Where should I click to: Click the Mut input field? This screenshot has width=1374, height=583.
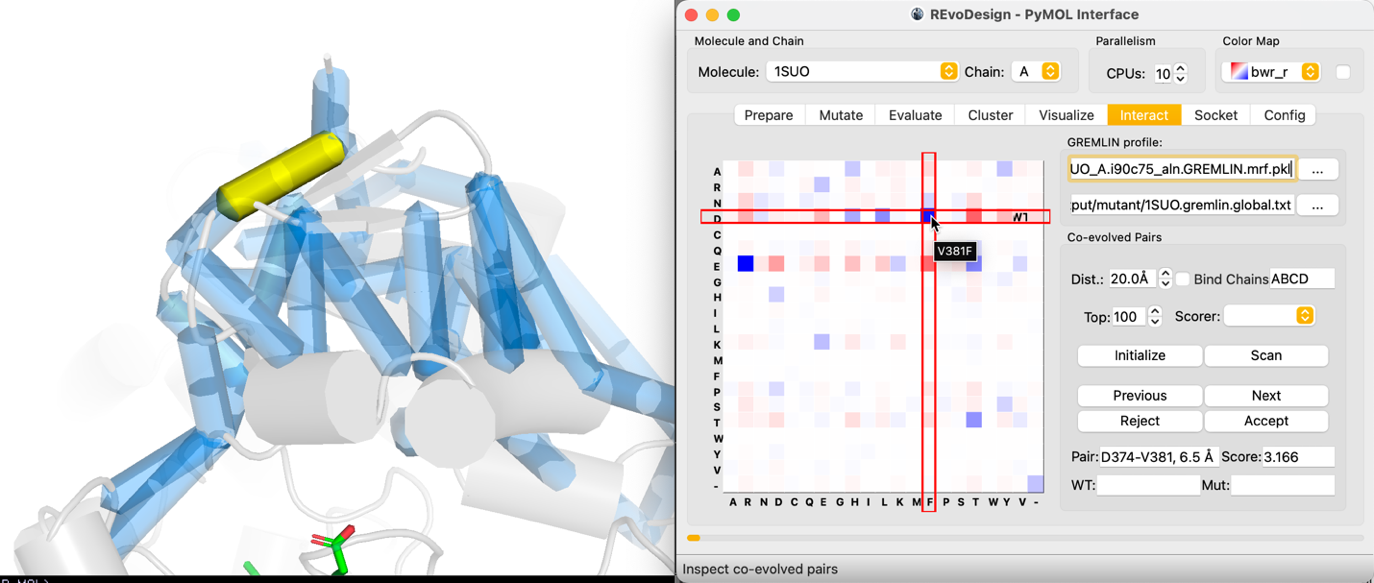(1283, 485)
